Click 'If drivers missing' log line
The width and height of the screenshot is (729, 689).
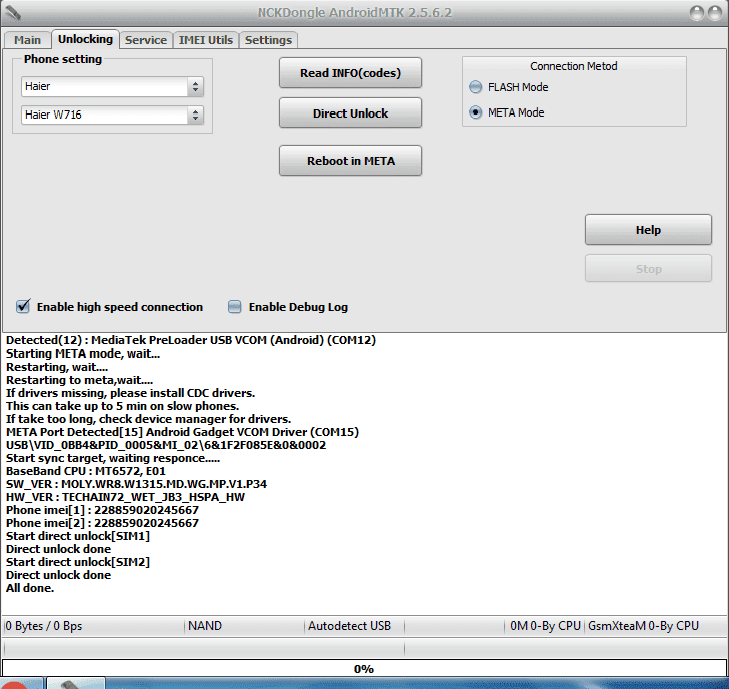pos(130,393)
